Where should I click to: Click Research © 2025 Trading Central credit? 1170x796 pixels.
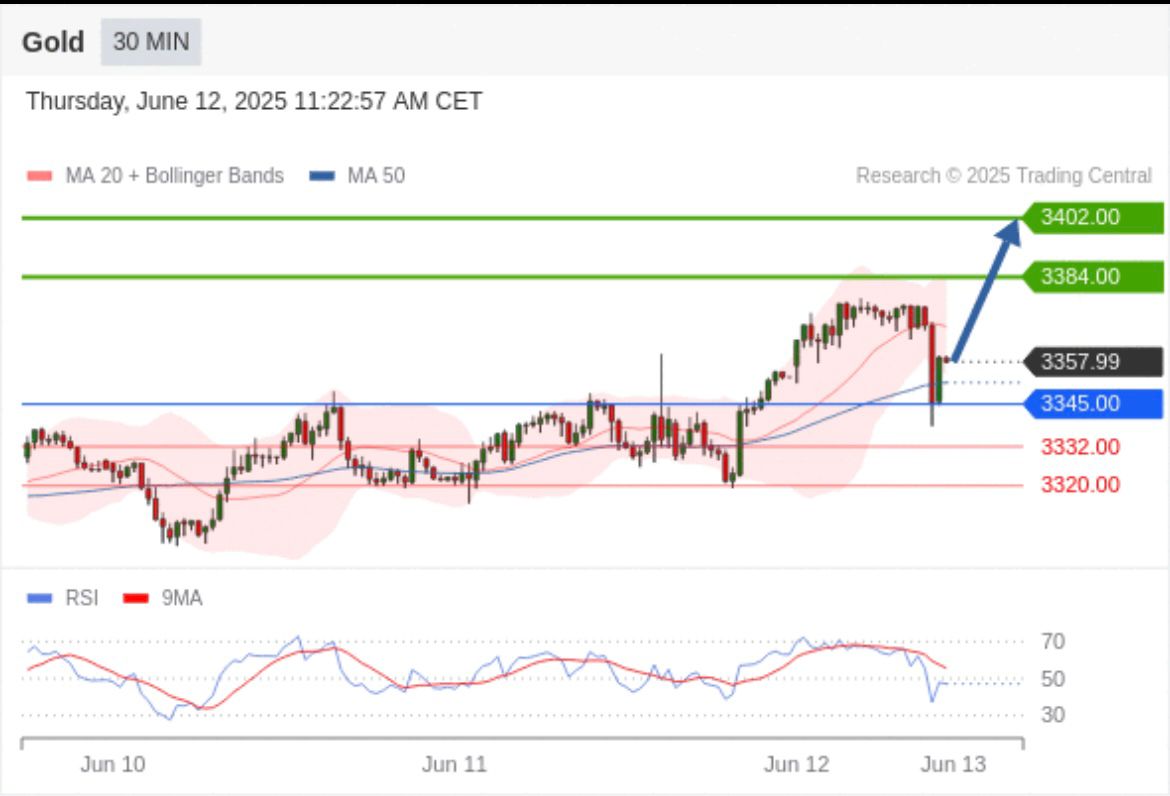click(x=1003, y=176)
